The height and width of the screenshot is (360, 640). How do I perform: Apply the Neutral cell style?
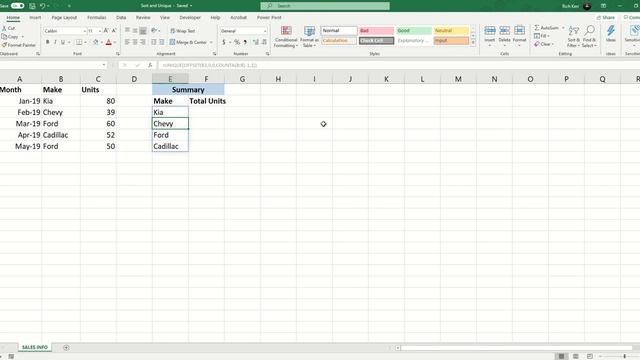[451, 31]
